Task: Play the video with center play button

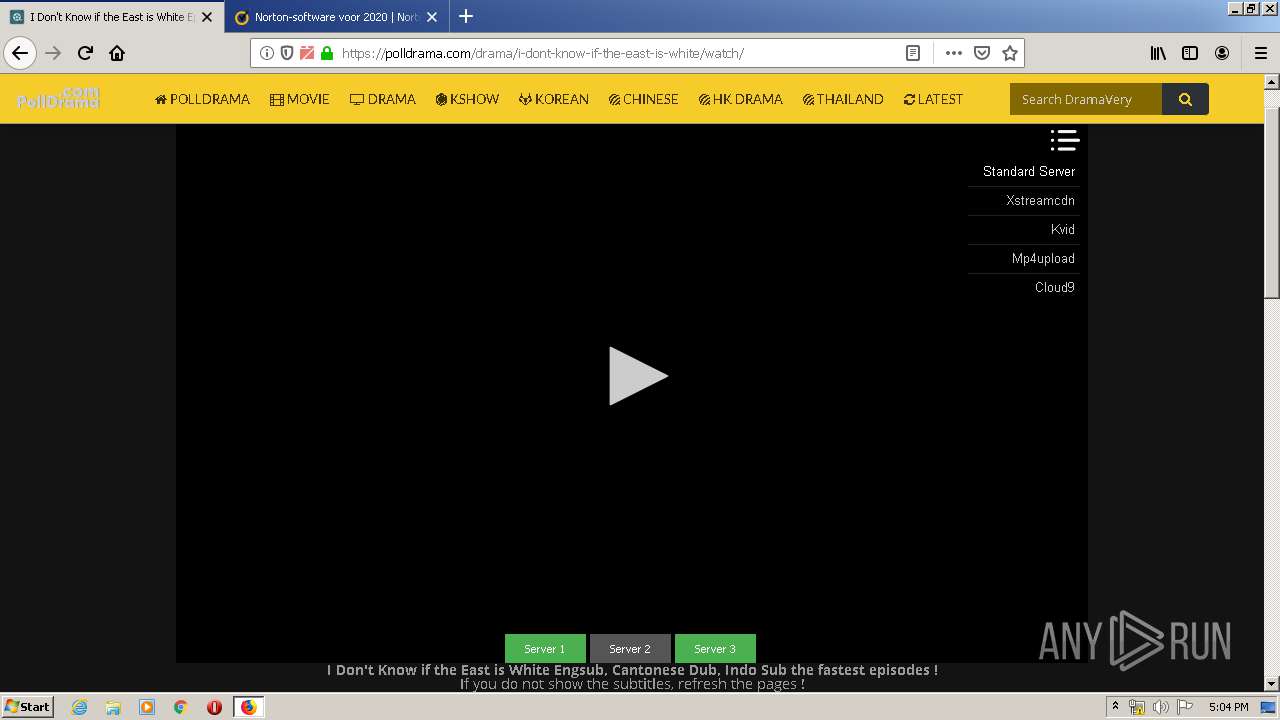Action: point(637,376)
